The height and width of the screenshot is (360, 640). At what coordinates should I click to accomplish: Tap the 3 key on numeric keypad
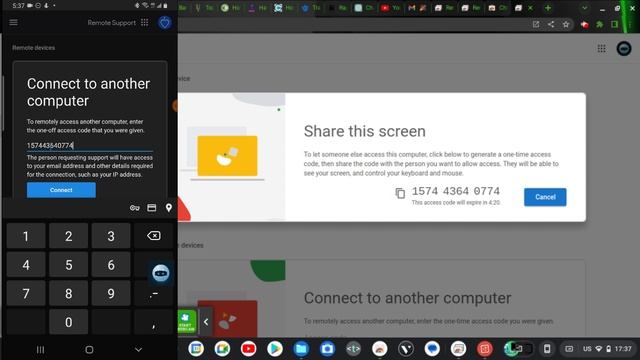111,236
